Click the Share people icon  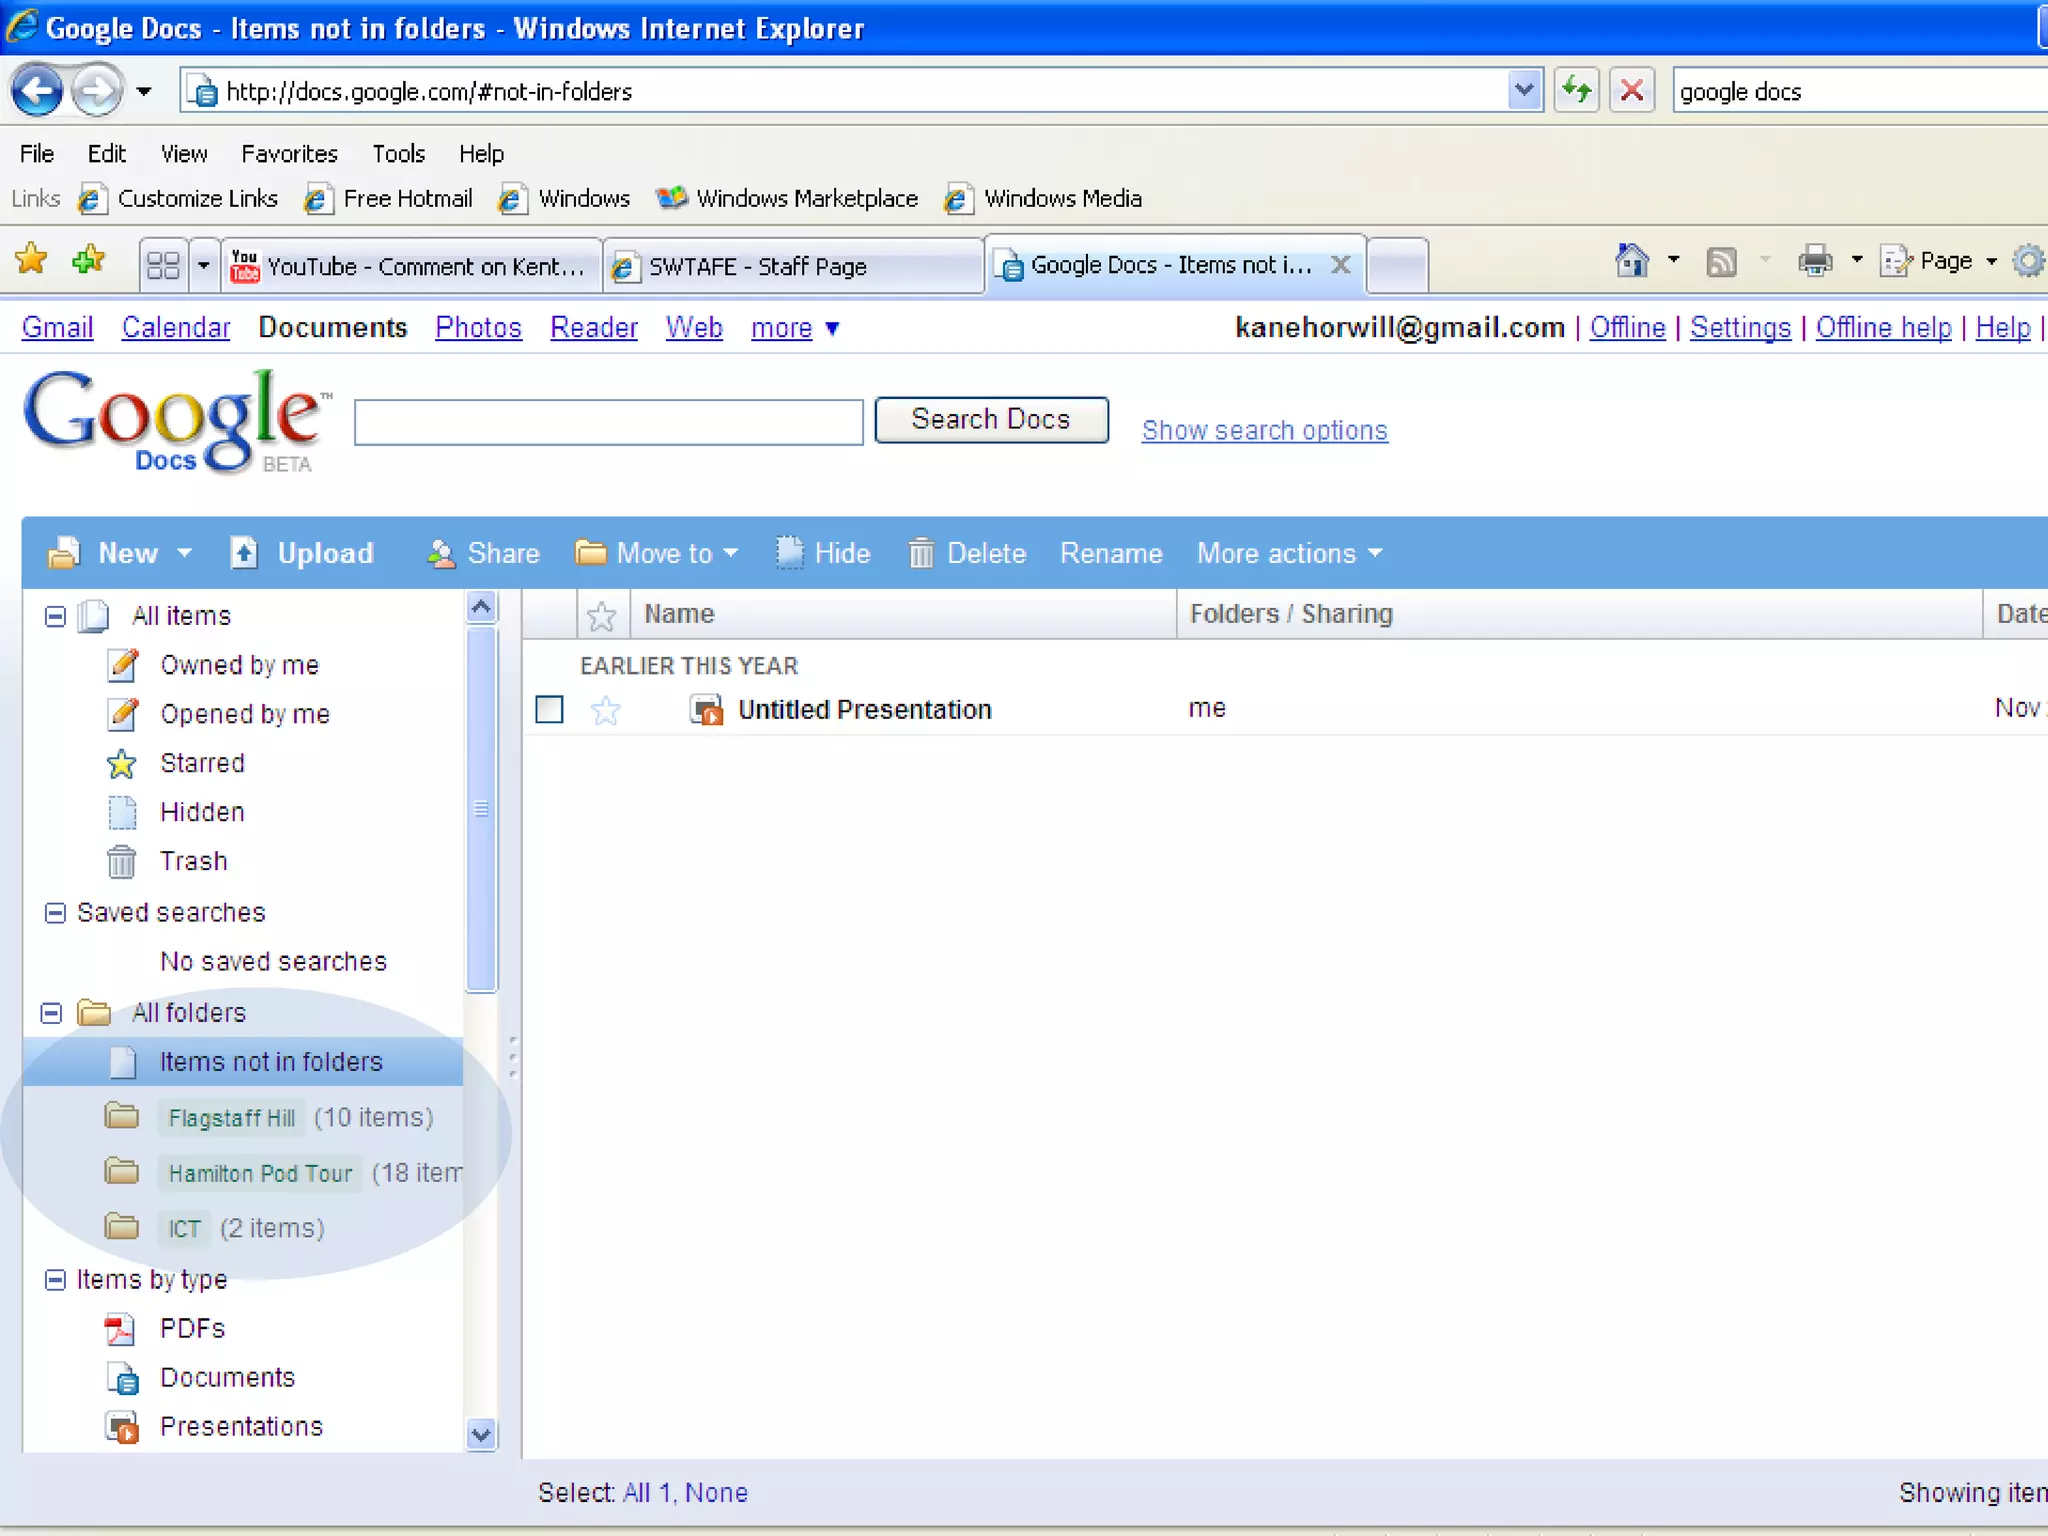click(x=440, y=553)
